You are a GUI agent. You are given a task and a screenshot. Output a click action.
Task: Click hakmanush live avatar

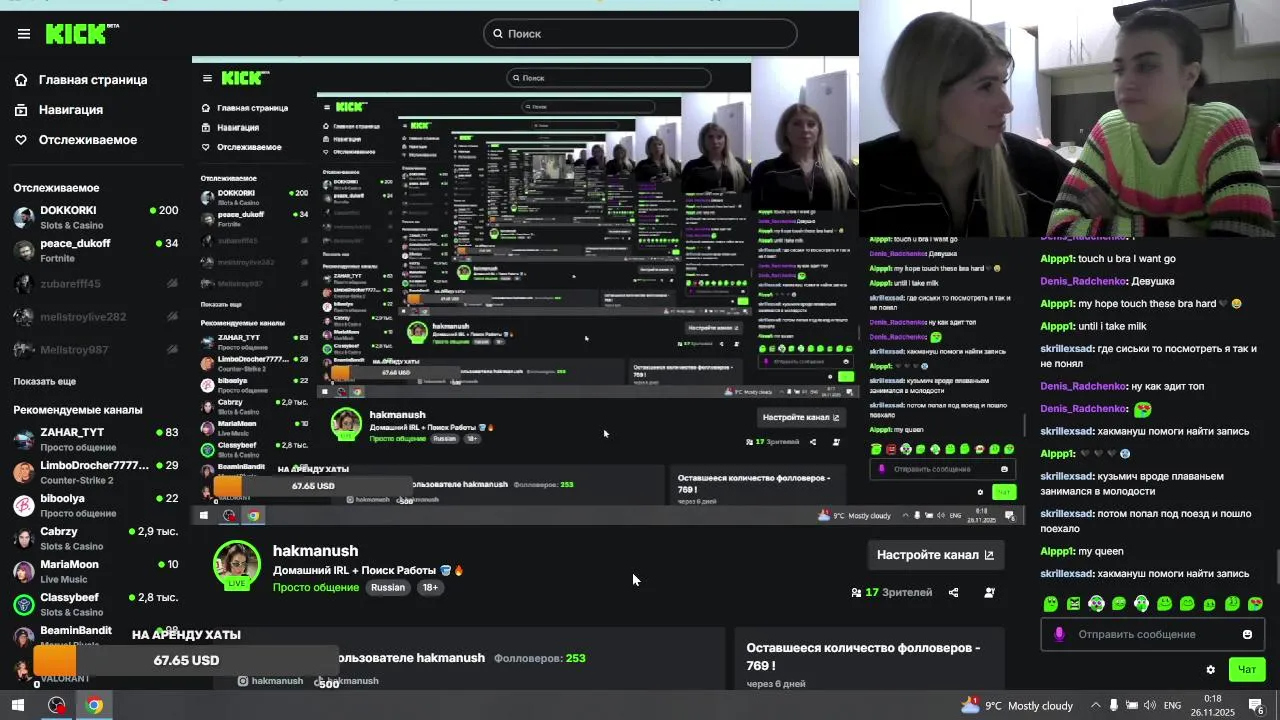pos(237,565)
